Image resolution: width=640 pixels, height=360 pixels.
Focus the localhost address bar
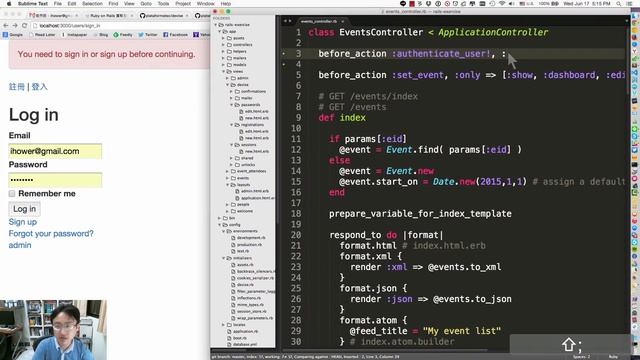(x=120, y=25)
